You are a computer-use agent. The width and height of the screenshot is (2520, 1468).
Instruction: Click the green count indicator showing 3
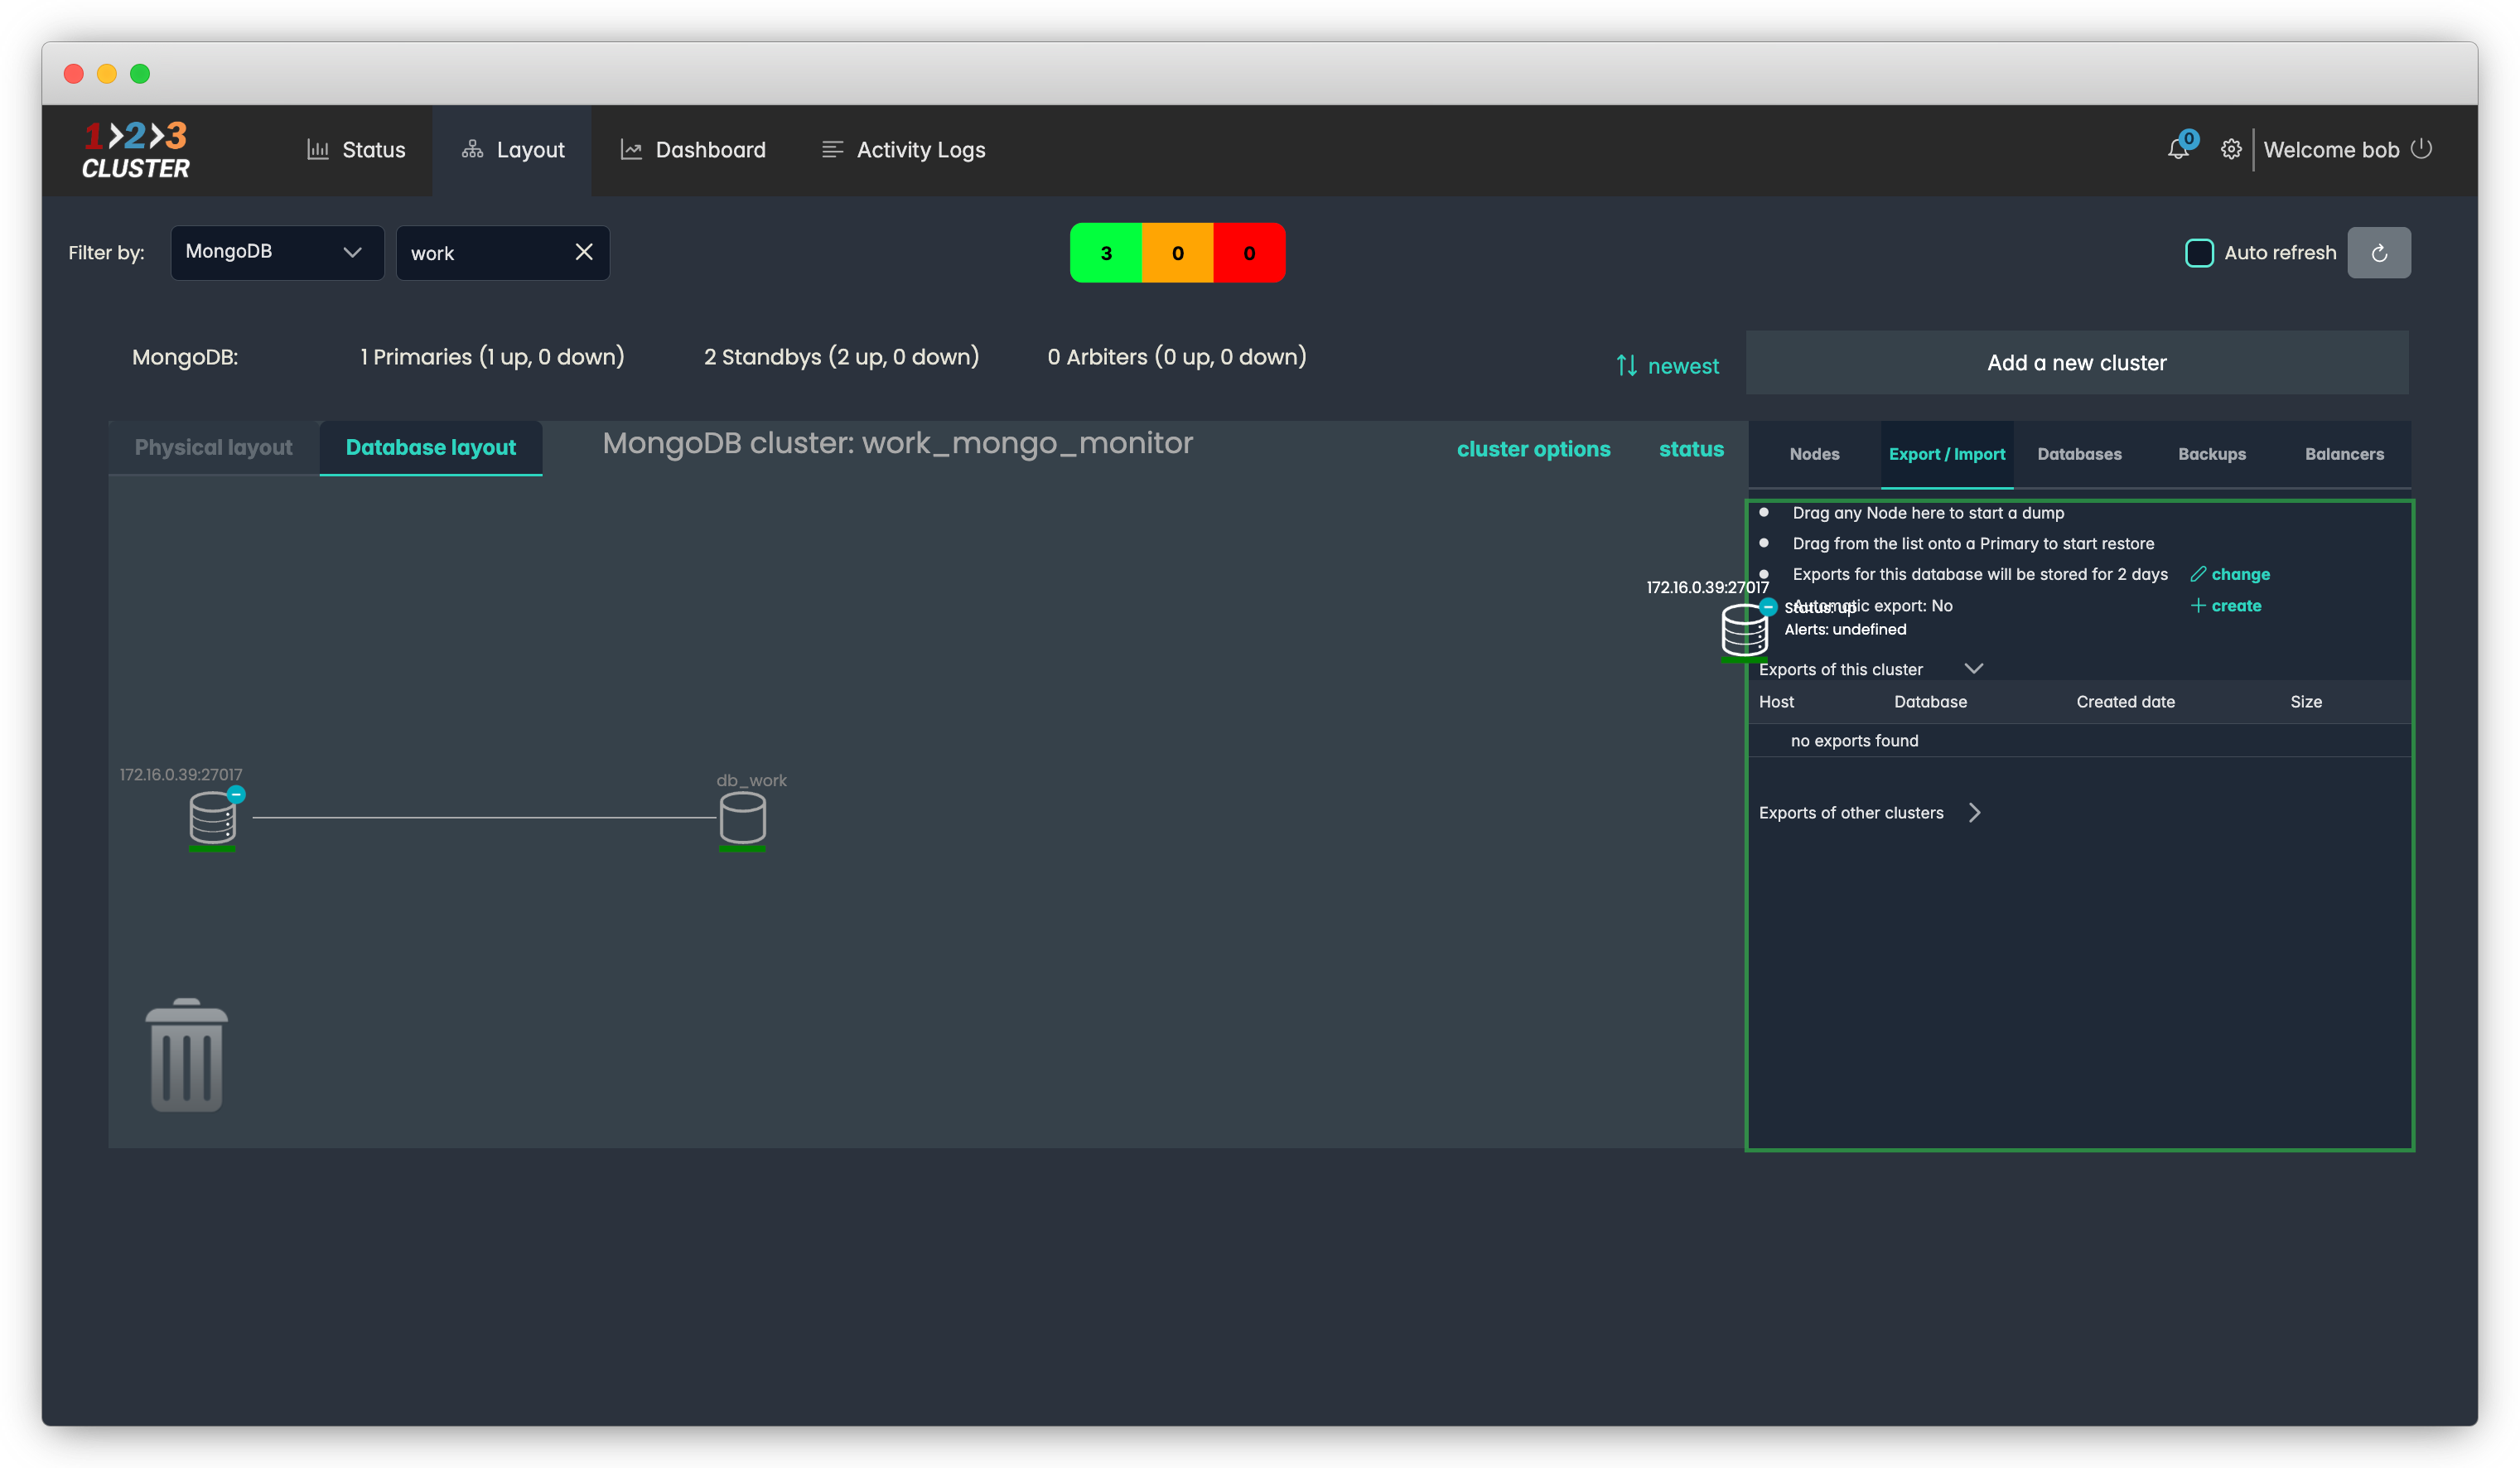coord(1105,253)
